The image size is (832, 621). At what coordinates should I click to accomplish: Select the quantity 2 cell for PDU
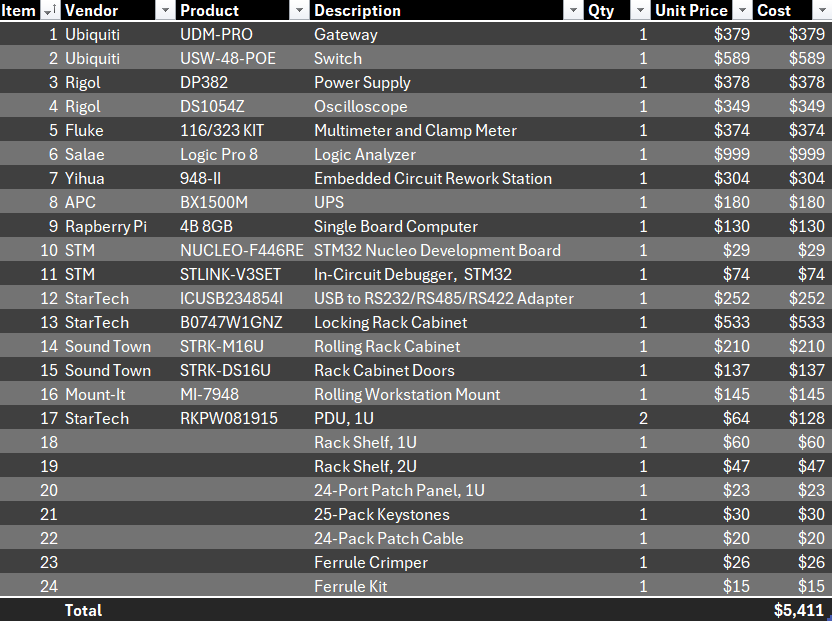coord(617,419)
